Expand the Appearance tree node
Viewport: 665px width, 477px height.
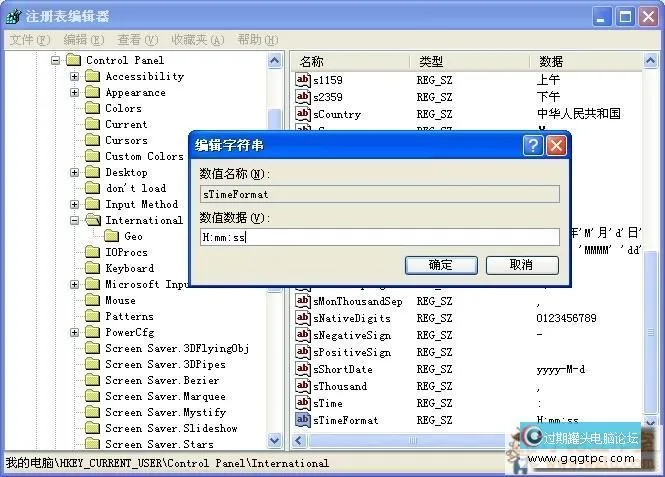[75, 92]
